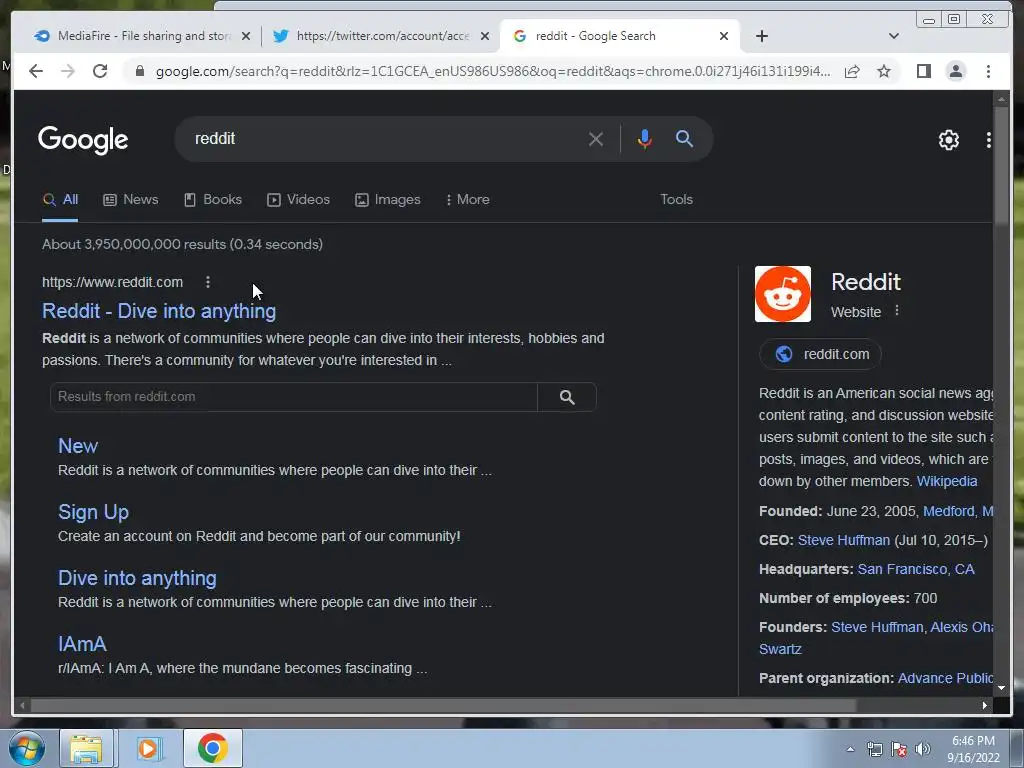This screenshot has height=768, width=1024.
Task: Go back to the previous page
Action: coord(36,71)
